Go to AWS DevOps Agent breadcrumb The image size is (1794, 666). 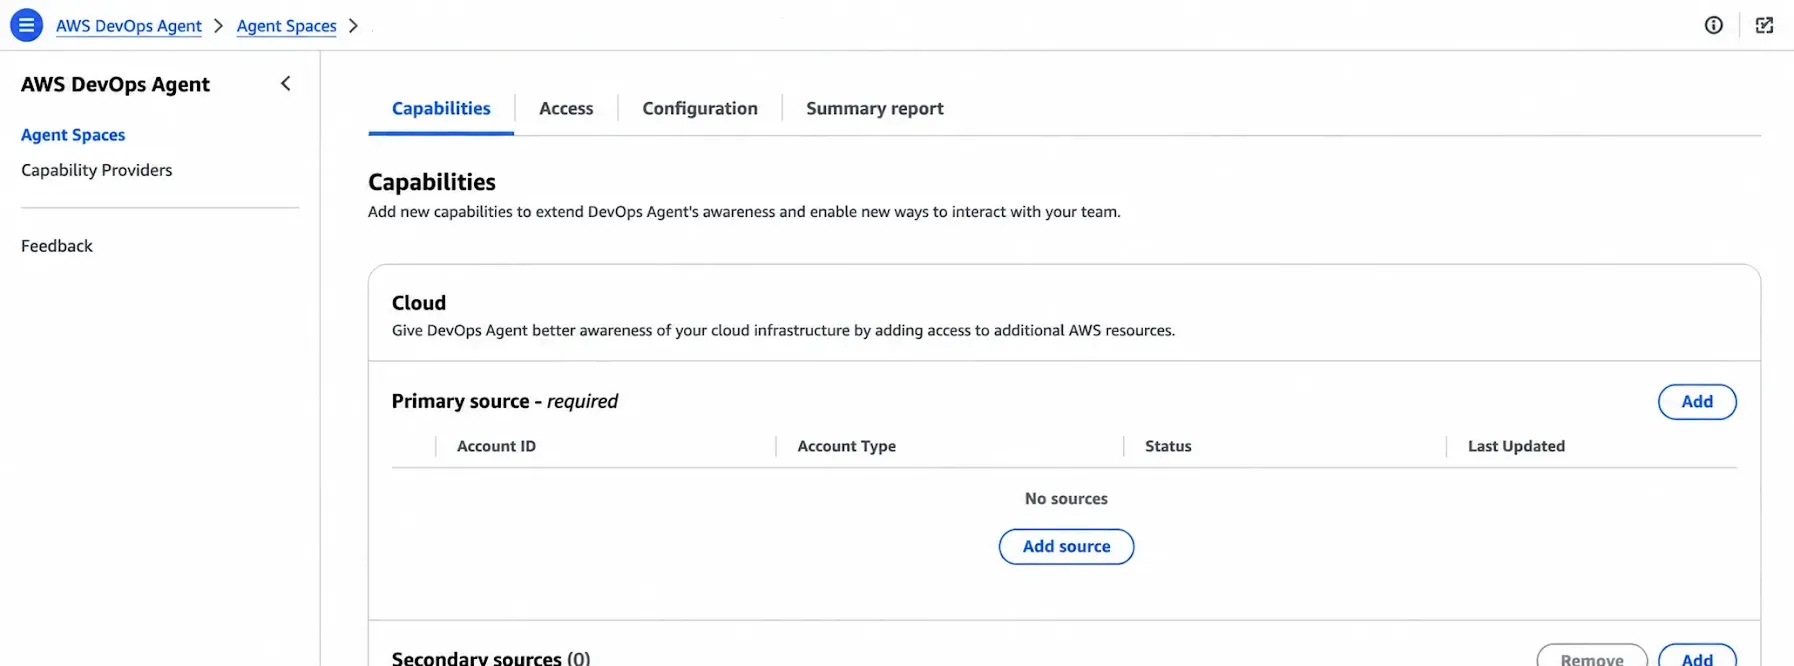[129, 26]
